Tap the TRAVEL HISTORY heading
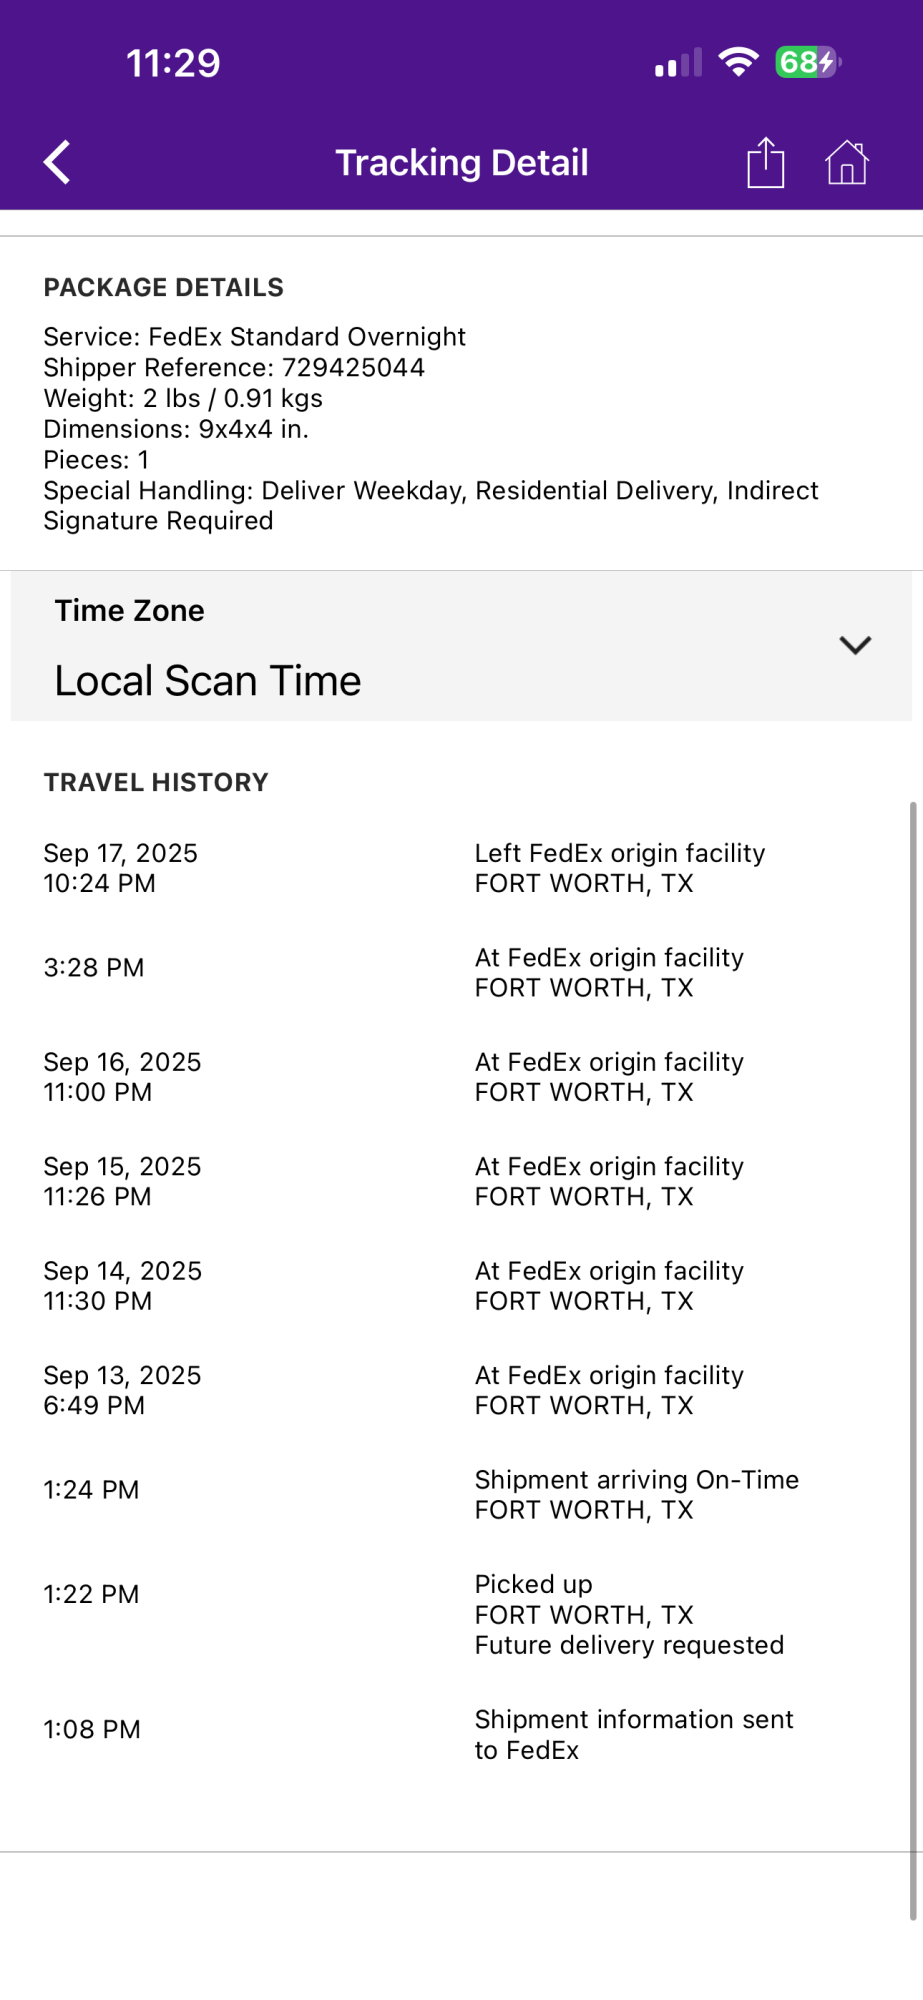The image size is (923, 2000). (x=156, y=782)
